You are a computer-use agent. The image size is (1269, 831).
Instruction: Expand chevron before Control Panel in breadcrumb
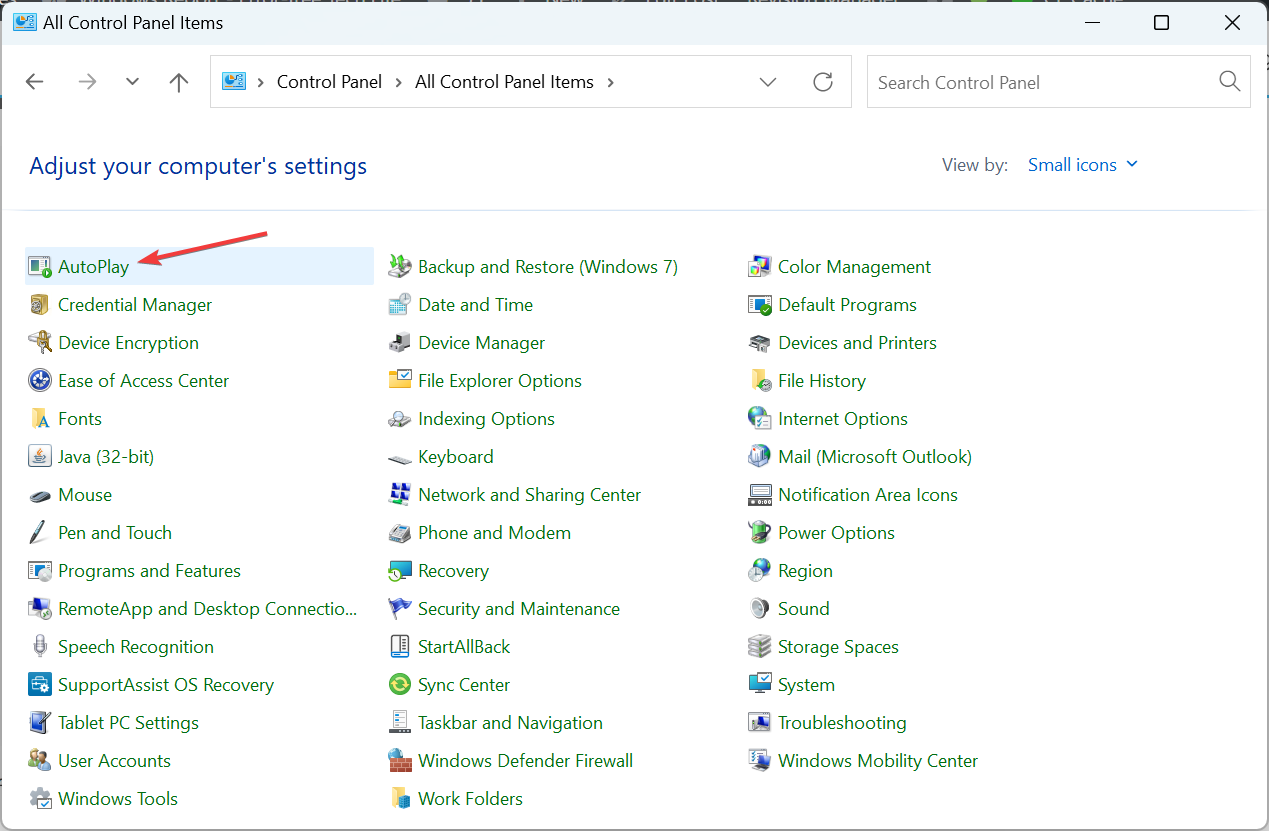261,82
